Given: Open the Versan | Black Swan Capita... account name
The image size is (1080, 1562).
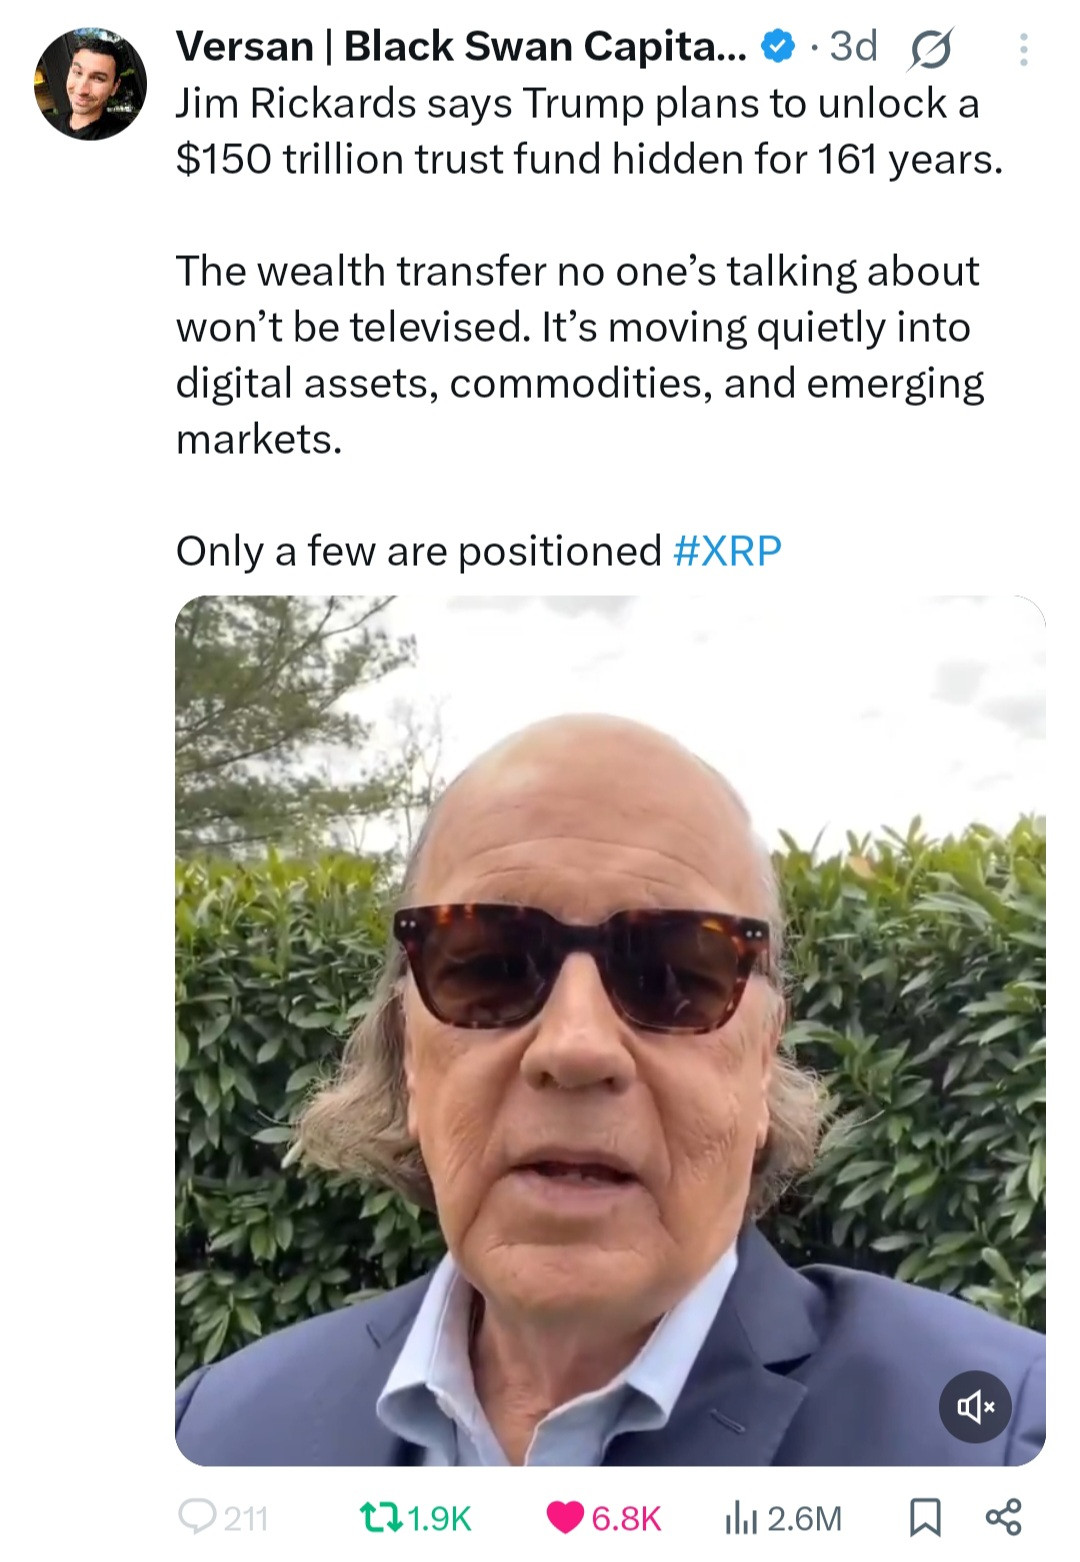Looking at the screenshot, I should coord(460,46).
